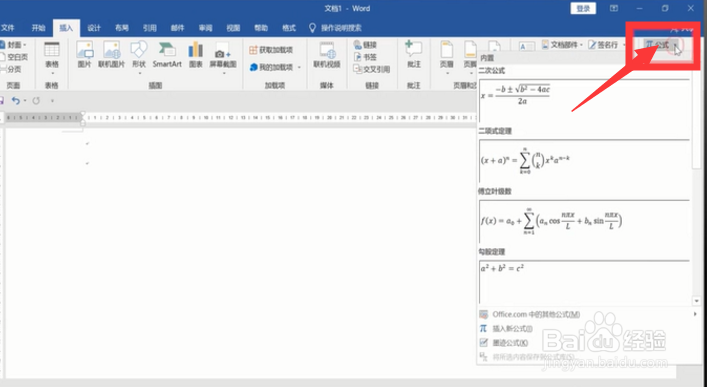Open Online Pictures (联机图片)
707x387 pixels.
pyautogui.click(x=111, y=55)
